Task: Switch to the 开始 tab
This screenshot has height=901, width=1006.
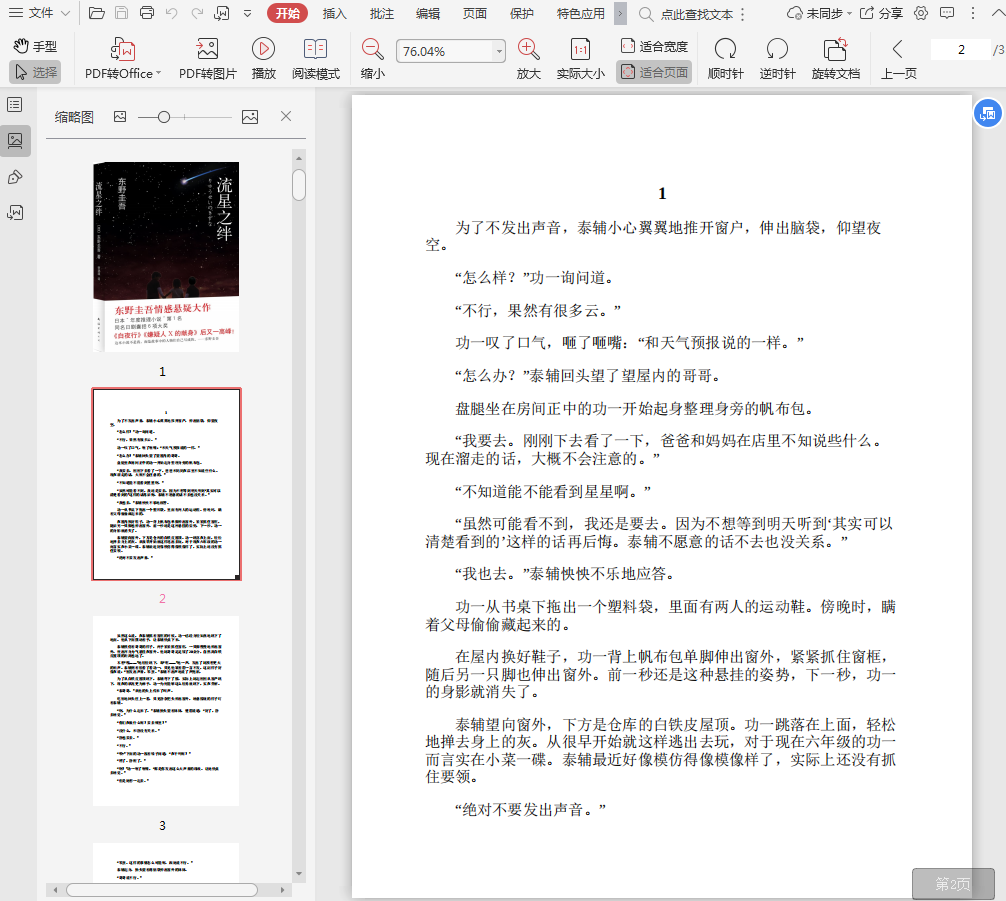Action: [x=287, y=13]
